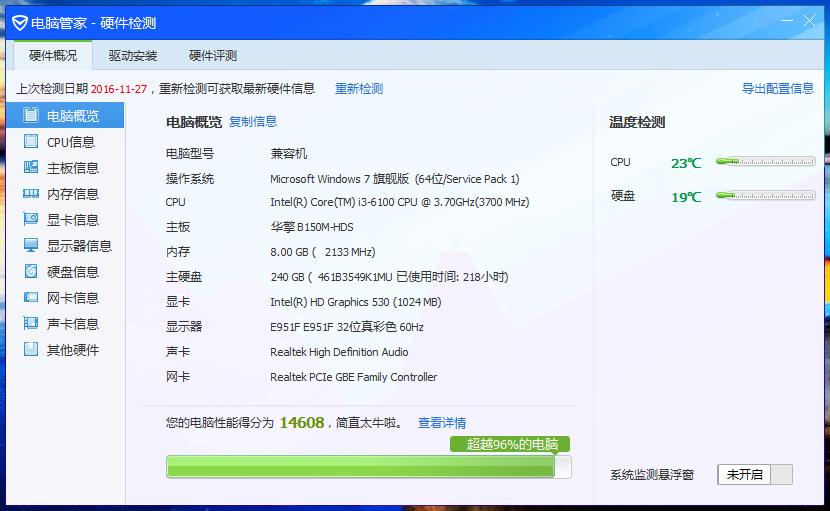The height and width of the screenshot is (511, 830).
Task: Click the display value E951F 32位真彩色 60Hz
Action: pyautogui.click(x=347, y=327)
